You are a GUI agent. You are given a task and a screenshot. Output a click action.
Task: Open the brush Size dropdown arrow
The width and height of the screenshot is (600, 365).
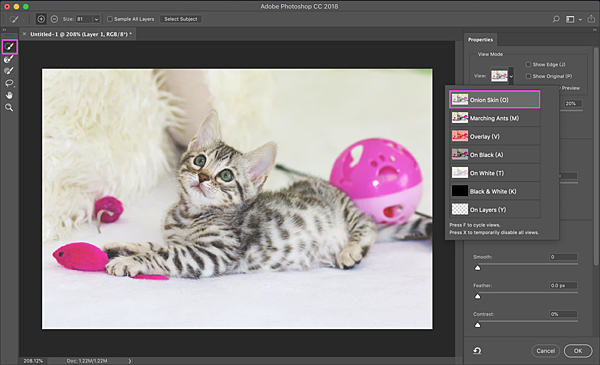[x=96, y=19]
